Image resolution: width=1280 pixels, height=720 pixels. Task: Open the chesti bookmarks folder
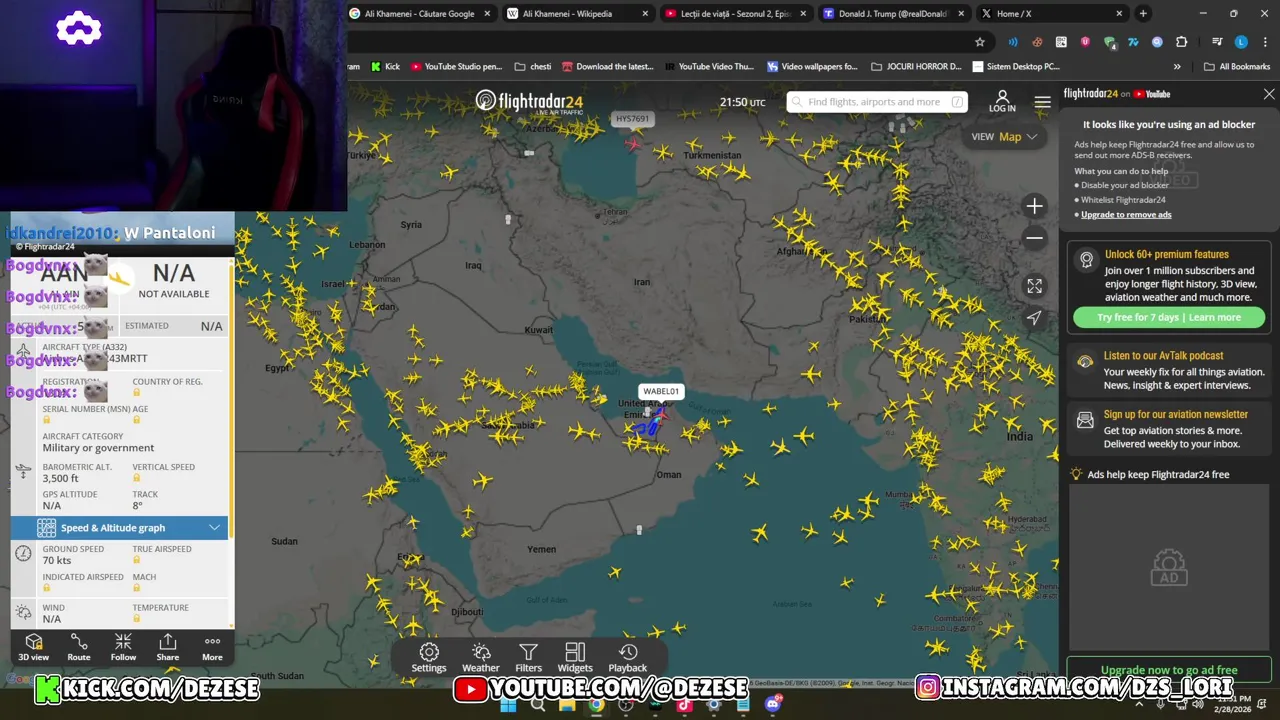[533, 67]
